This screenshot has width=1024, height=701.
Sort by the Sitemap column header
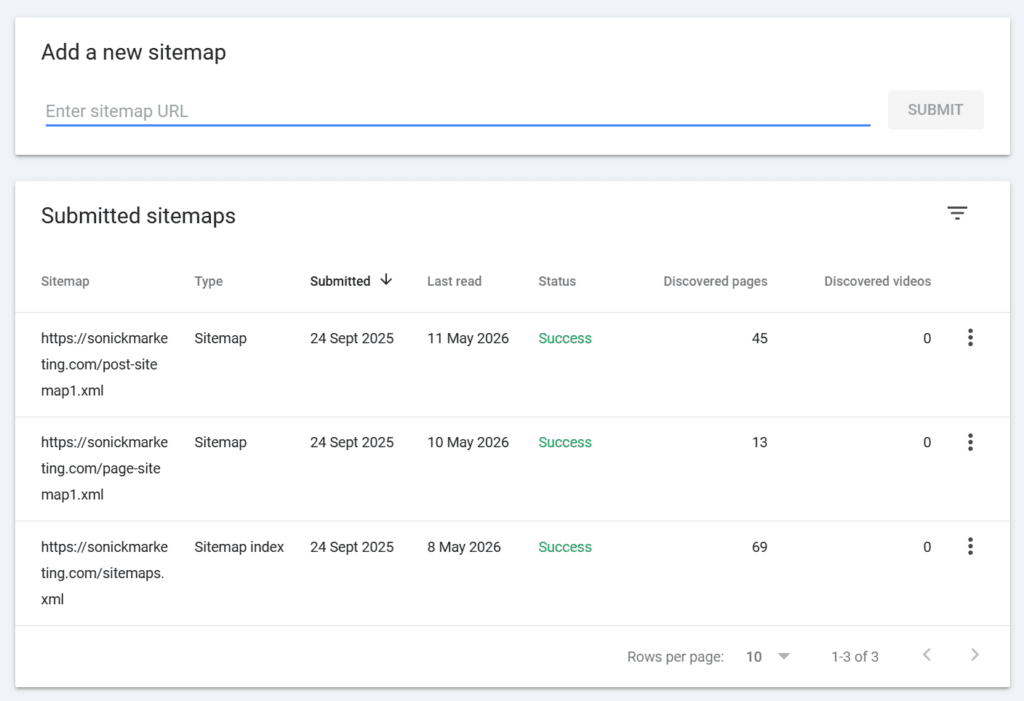click(x=65, y=282)
